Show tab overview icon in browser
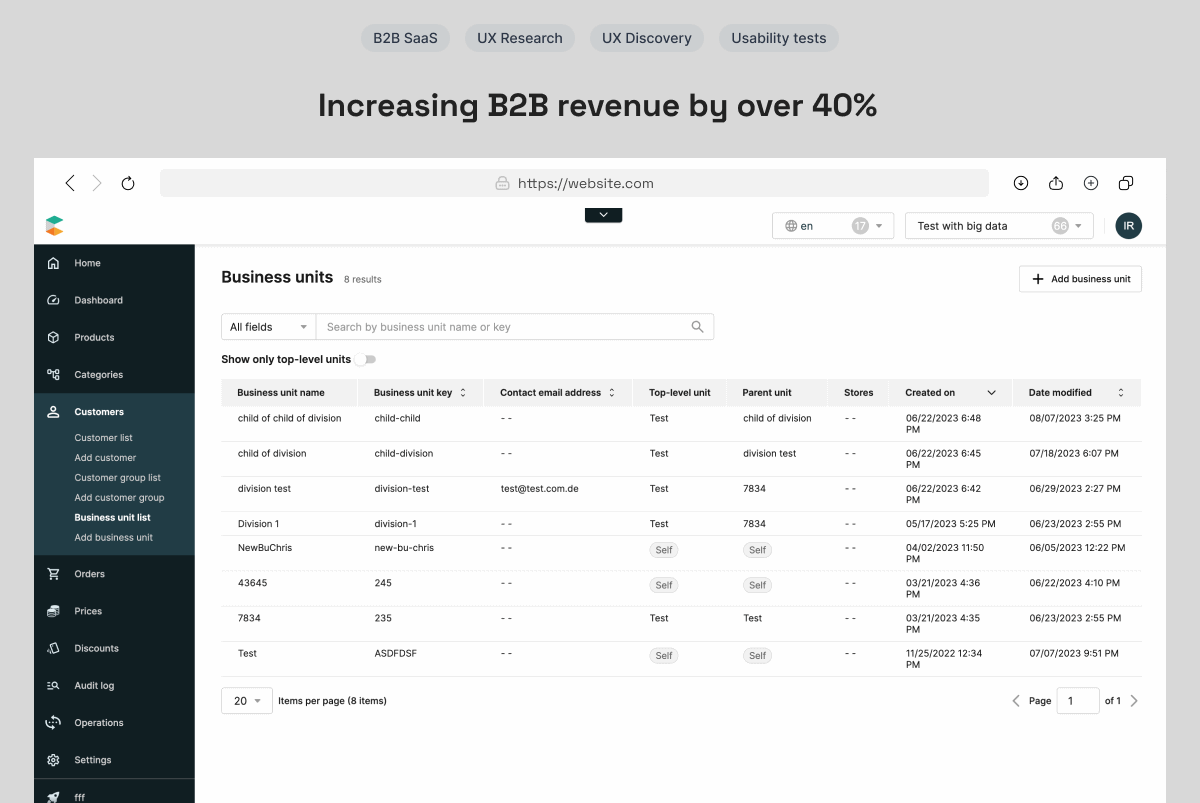 click(x=1126, y=183)
